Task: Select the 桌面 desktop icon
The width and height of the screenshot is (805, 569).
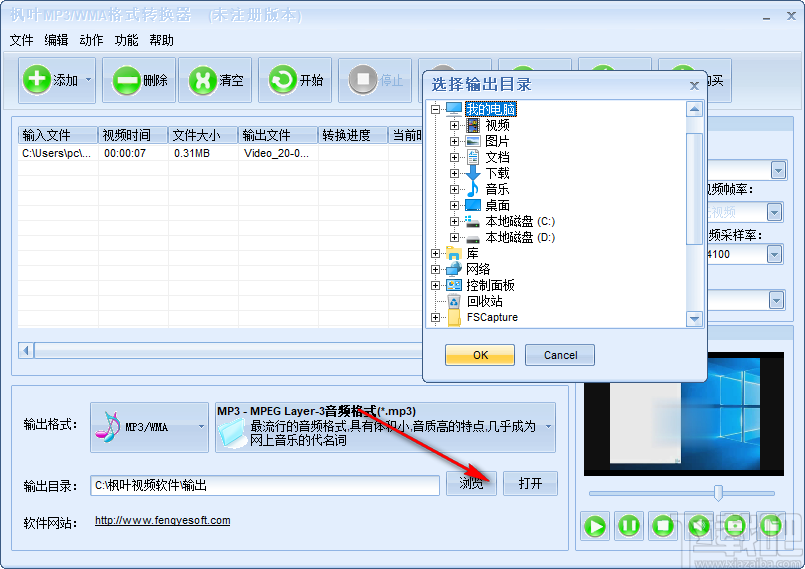Action: (x=473, y=205)
